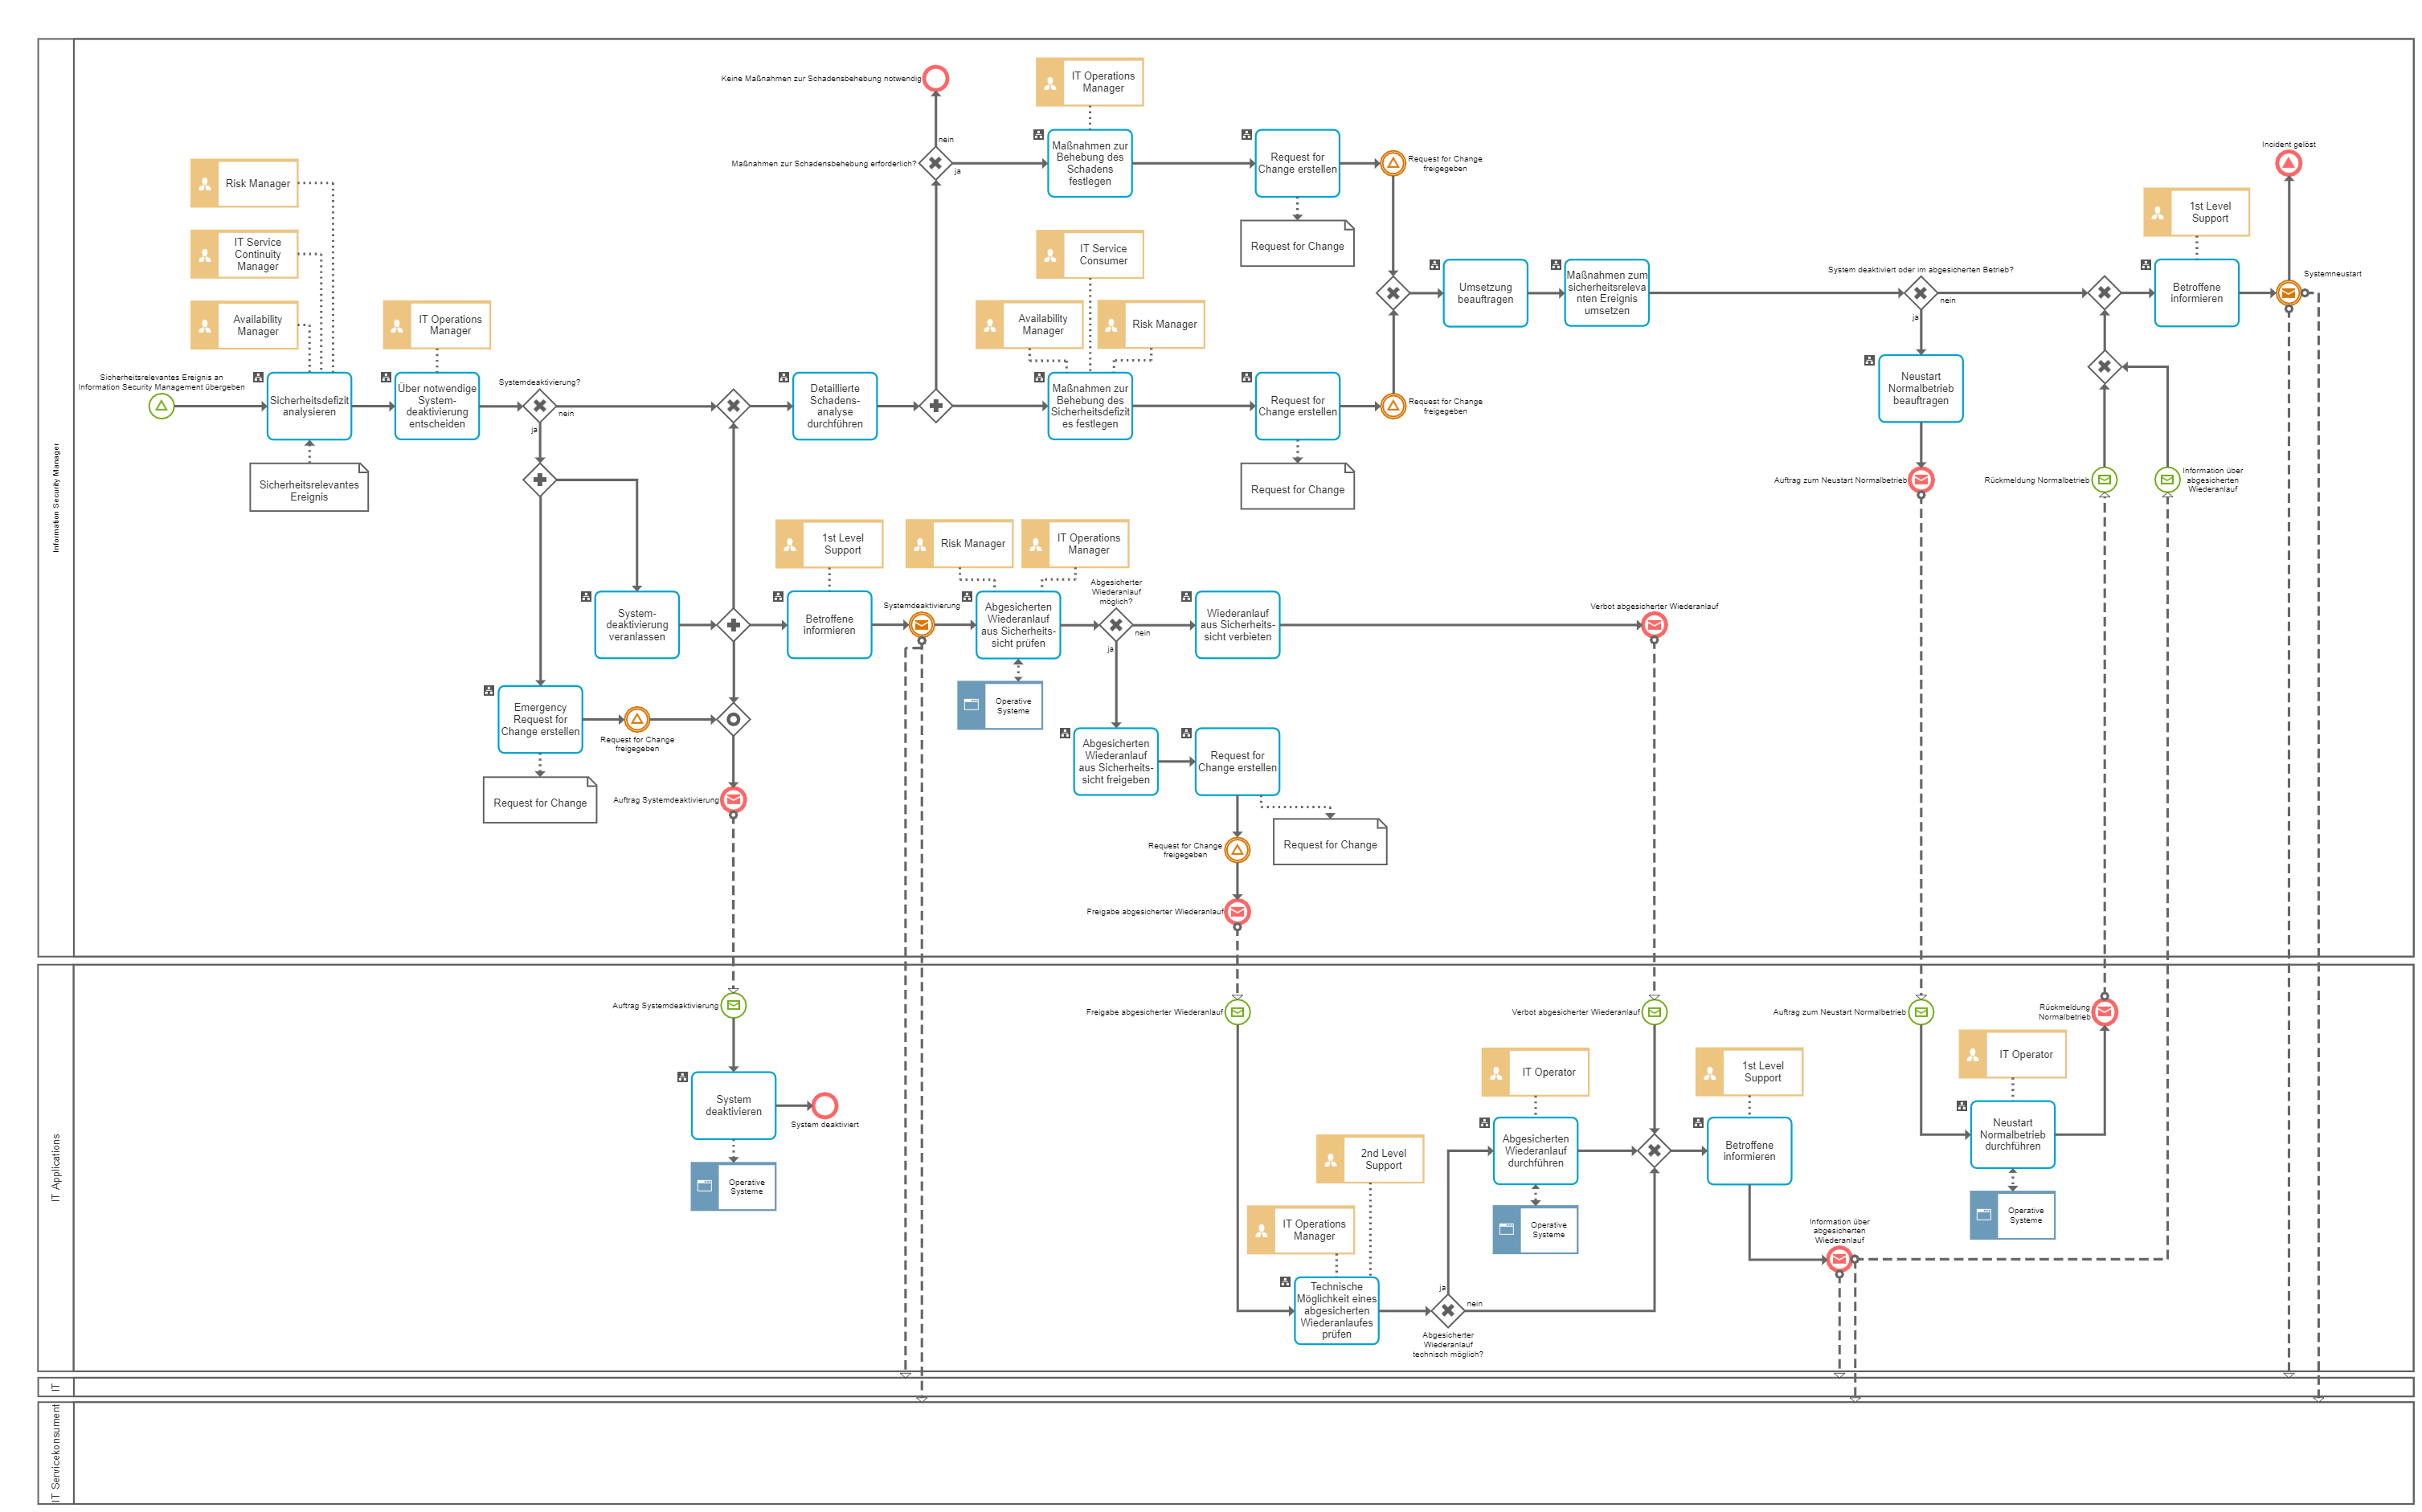Select the green 'Auftrag Systemdeaktivierung' catch event

(733, 1005)
